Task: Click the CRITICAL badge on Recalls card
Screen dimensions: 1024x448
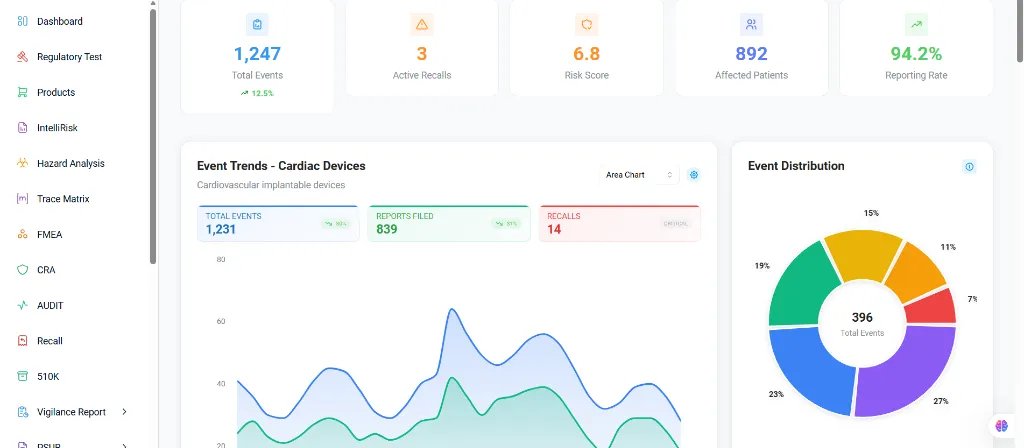Action: (x=676, y=223)
